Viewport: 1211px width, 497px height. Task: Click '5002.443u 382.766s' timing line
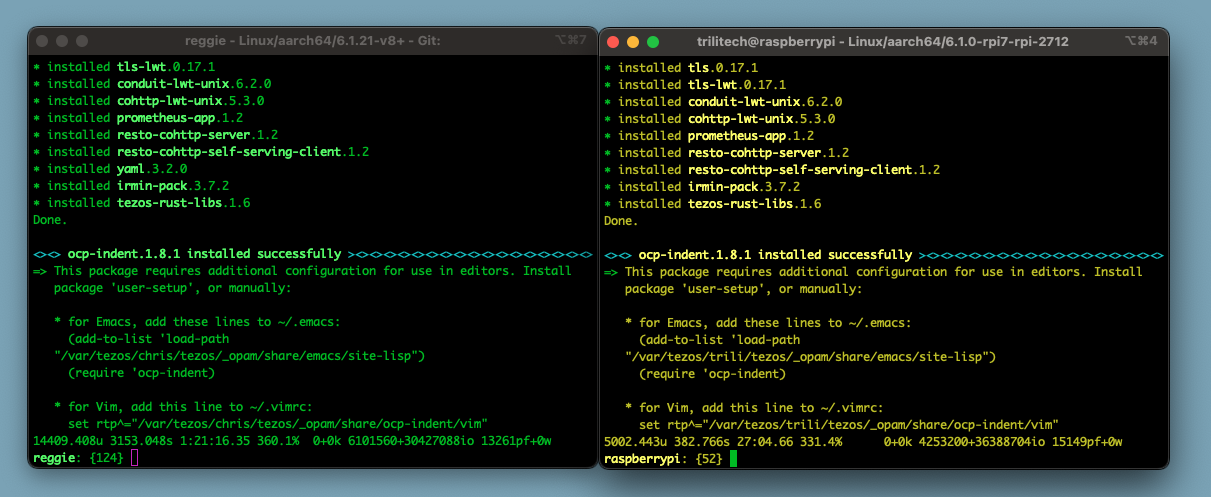[x=864, y=441]
